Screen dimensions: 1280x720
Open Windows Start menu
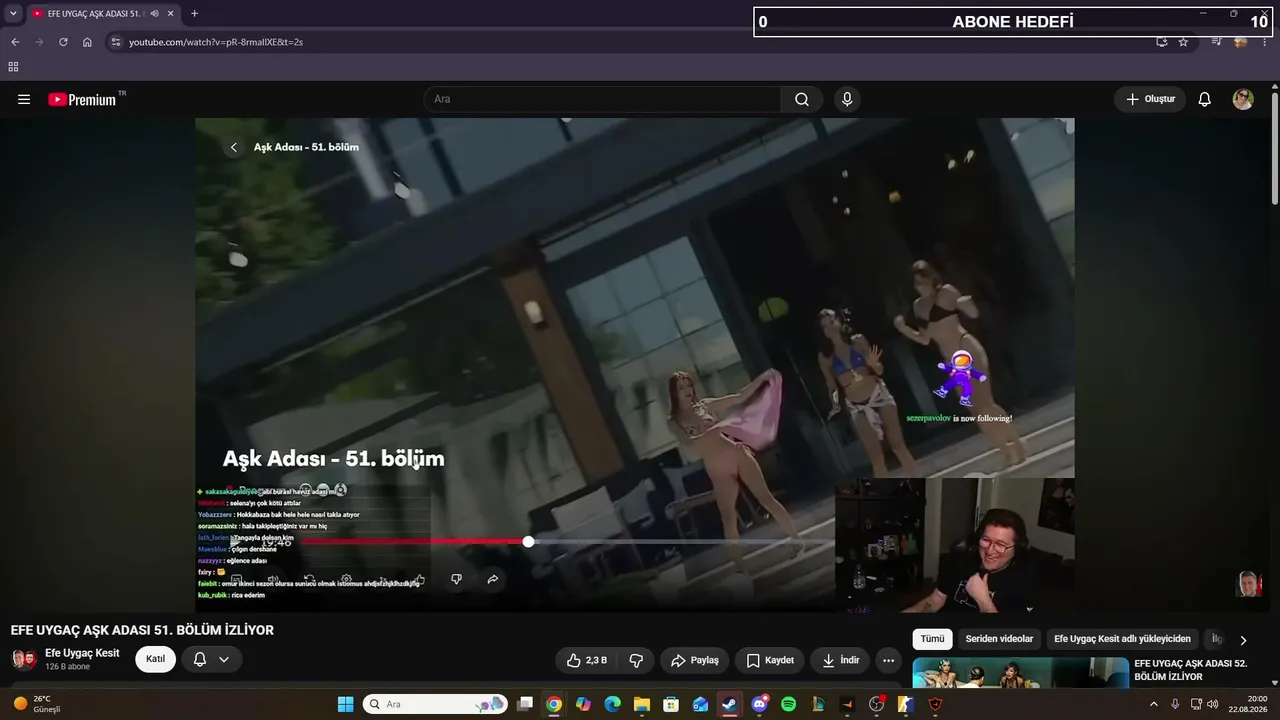(x=345, y=704)
